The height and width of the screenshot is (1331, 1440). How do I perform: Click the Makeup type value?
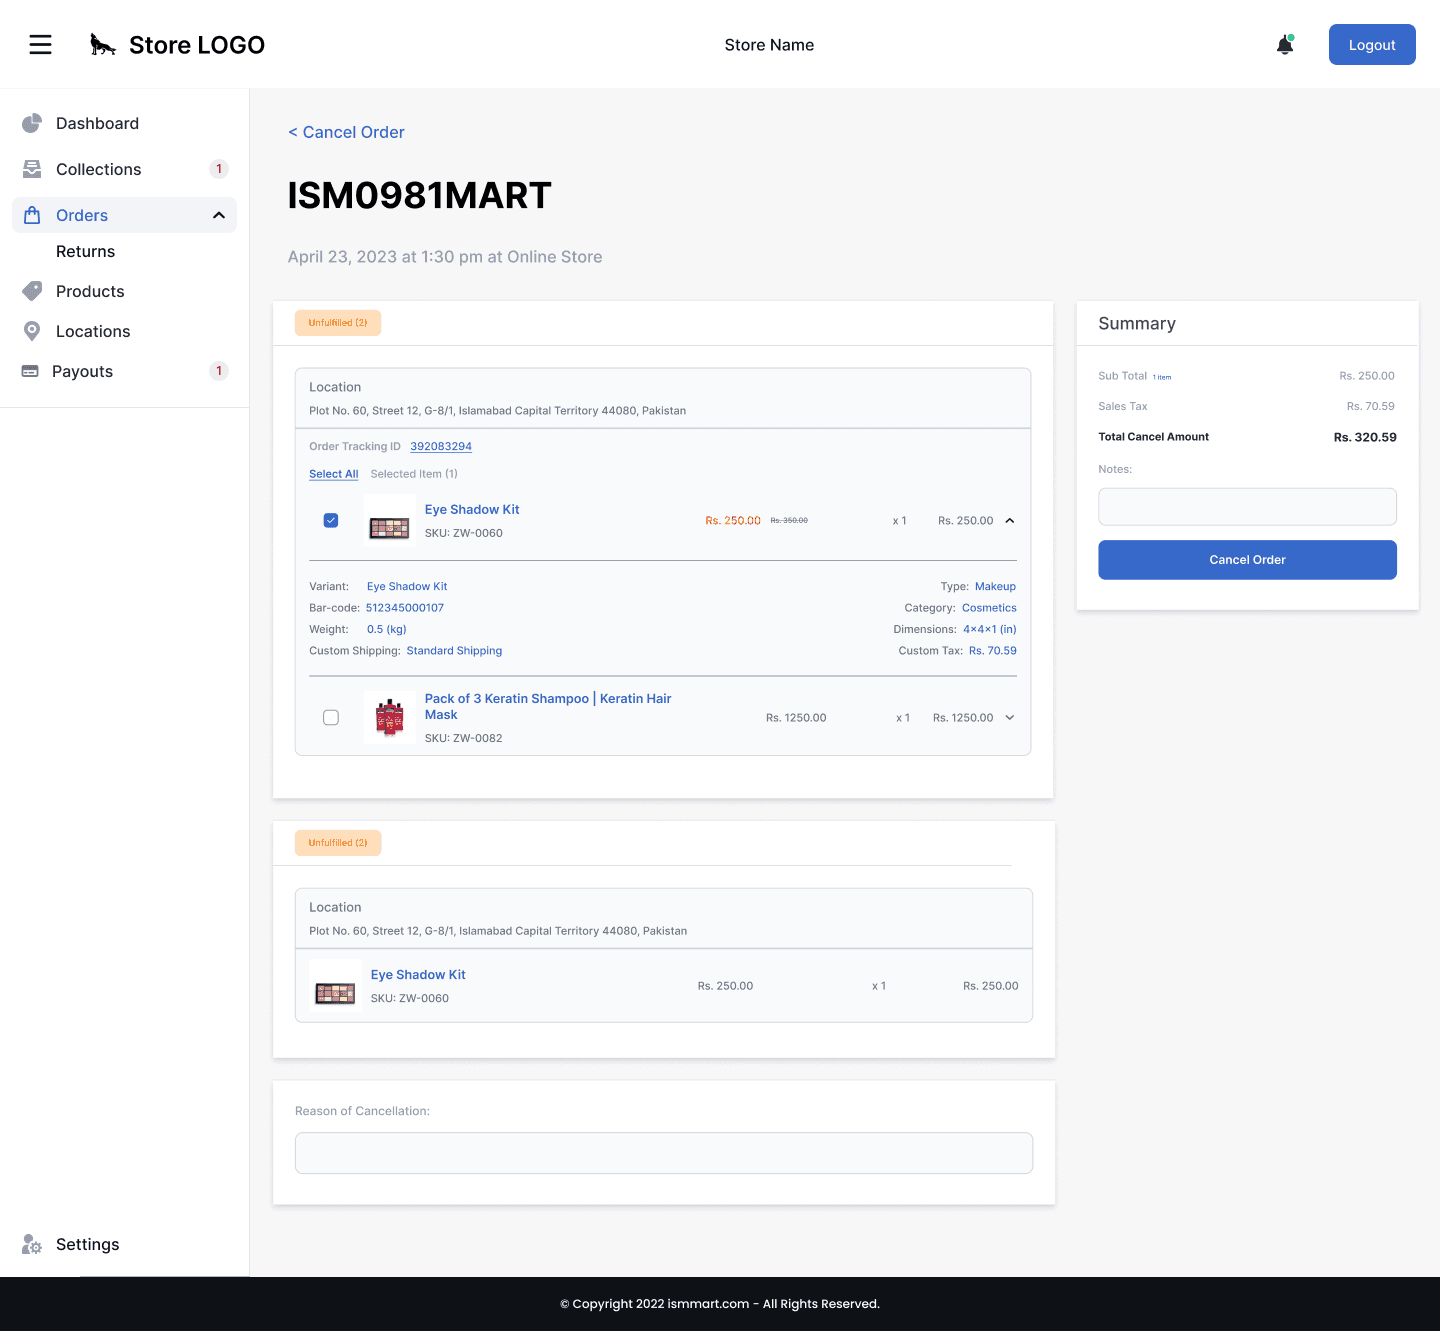(995, 586)
